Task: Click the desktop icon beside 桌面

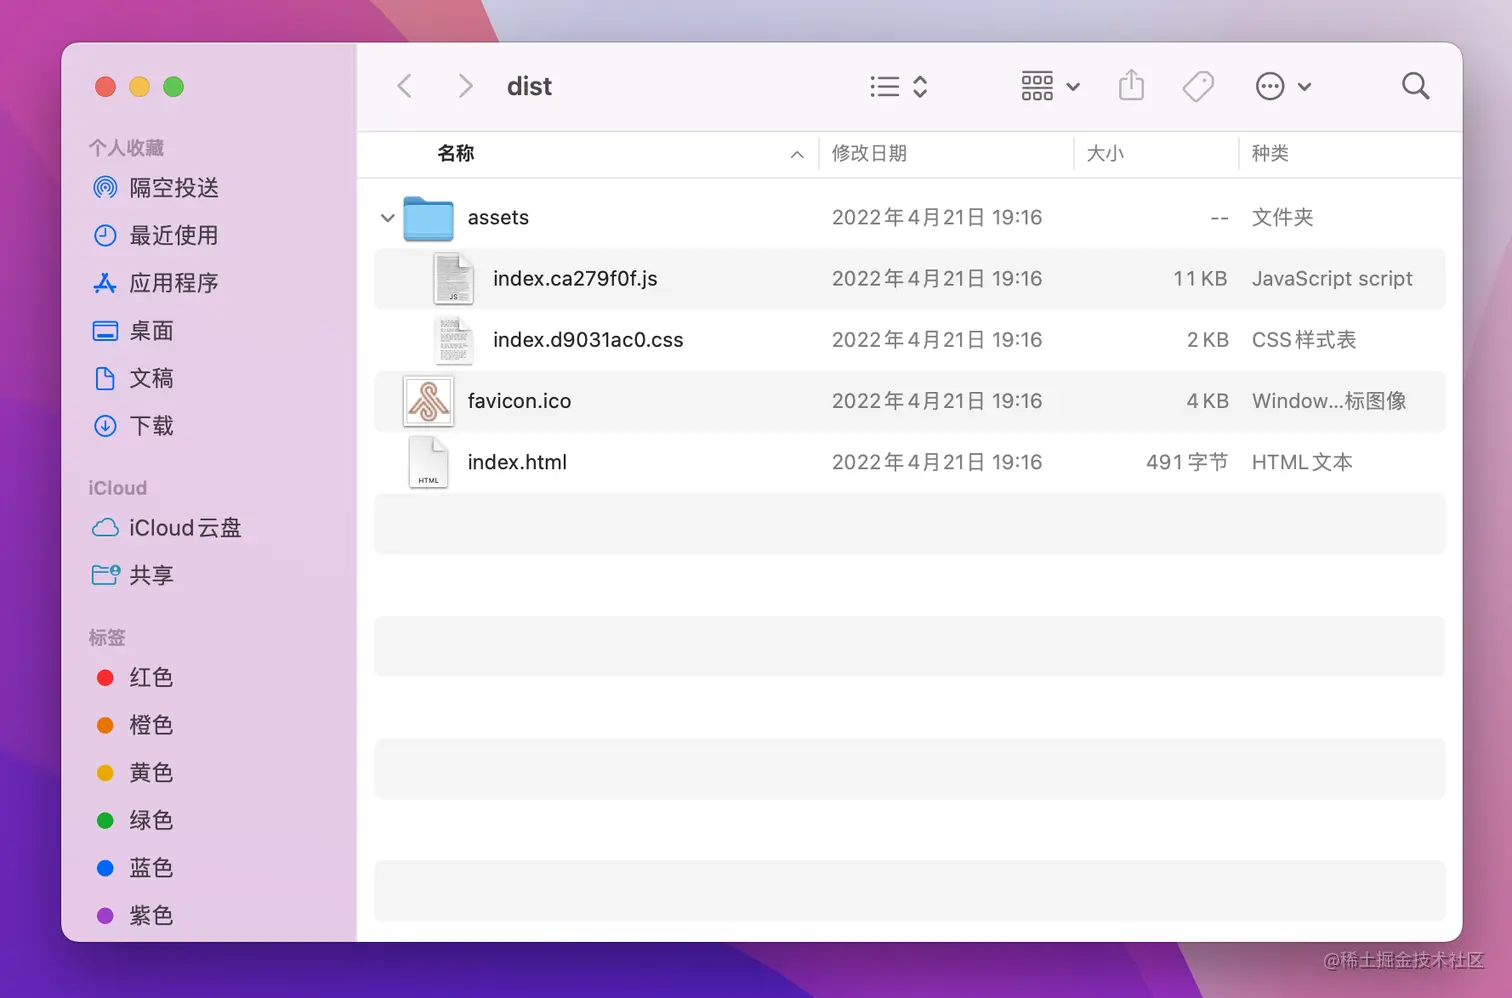Action: coord(105,331)
